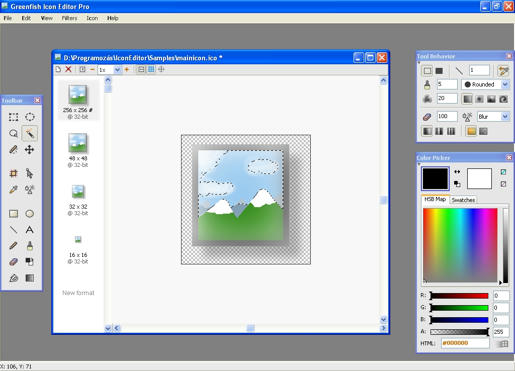Select the Ellipse Select tool in the Toolbox

click(x=30, y=117)
